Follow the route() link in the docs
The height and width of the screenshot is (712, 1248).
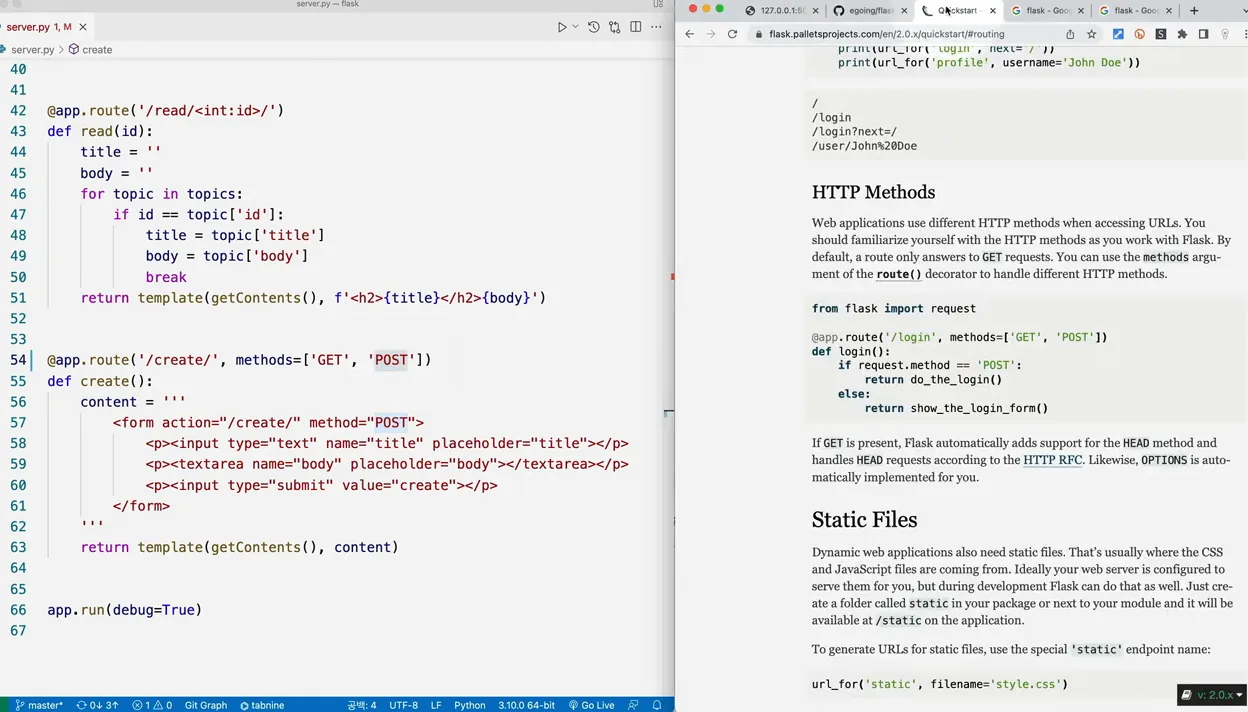(x=899, y=274)
